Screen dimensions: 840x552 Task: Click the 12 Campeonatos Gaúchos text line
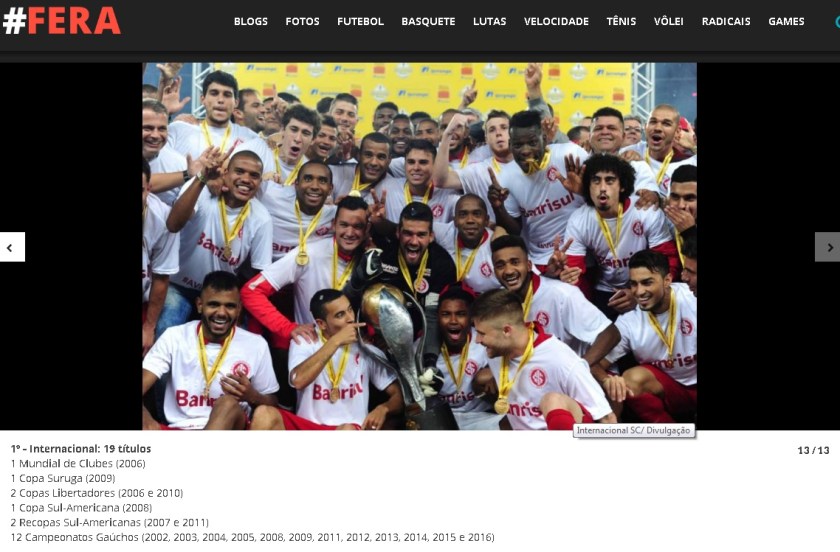tap(252, 537)
